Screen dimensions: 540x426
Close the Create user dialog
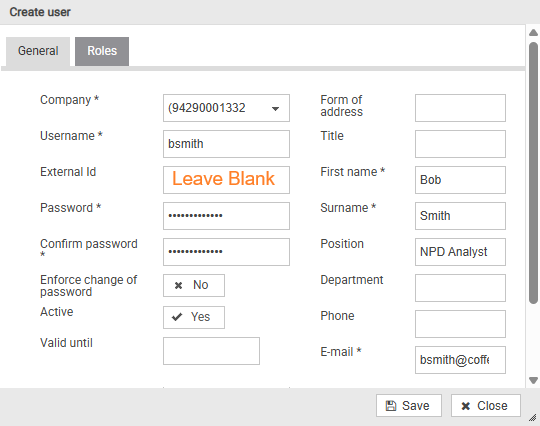(486, 406)
